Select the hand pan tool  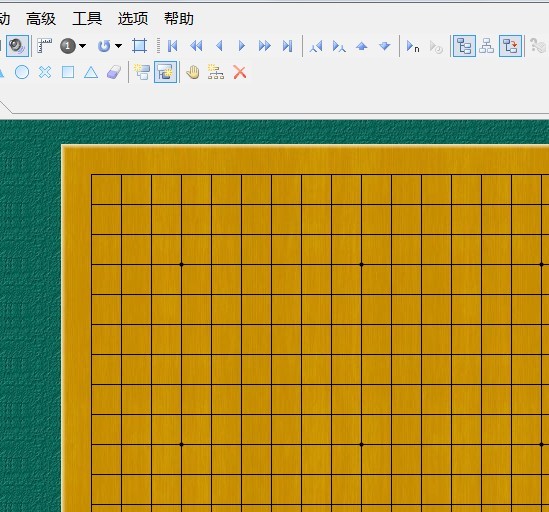[193, 72]
